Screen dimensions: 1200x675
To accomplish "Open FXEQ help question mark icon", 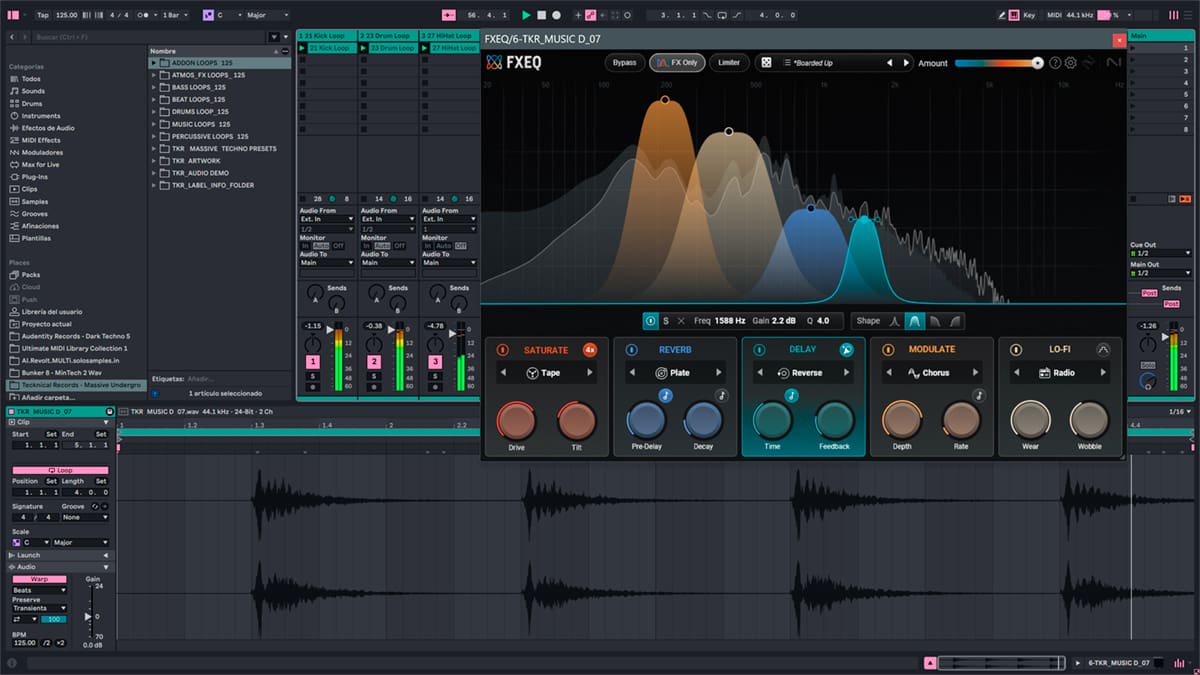I will click(1055, 63).
